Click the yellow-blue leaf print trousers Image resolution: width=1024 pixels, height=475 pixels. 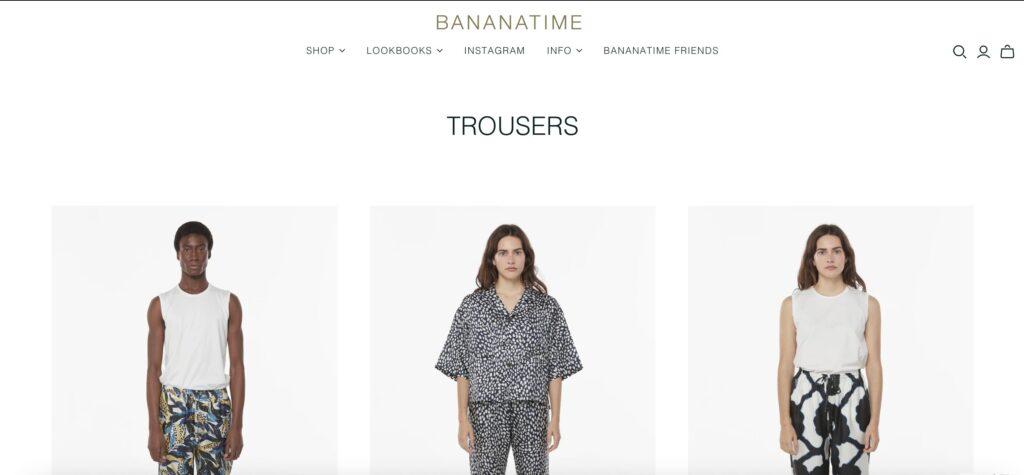click(195, 430)
